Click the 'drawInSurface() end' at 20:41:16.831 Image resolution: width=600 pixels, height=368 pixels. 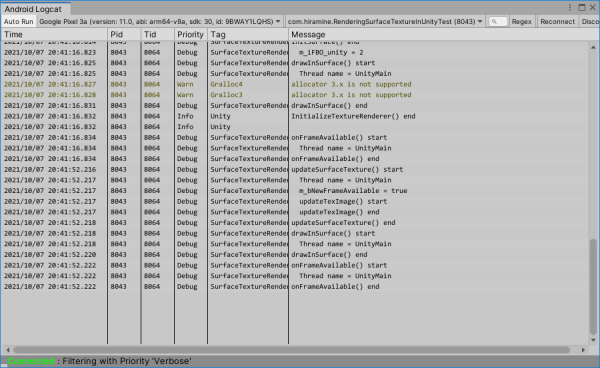click(x=329, y=106)
